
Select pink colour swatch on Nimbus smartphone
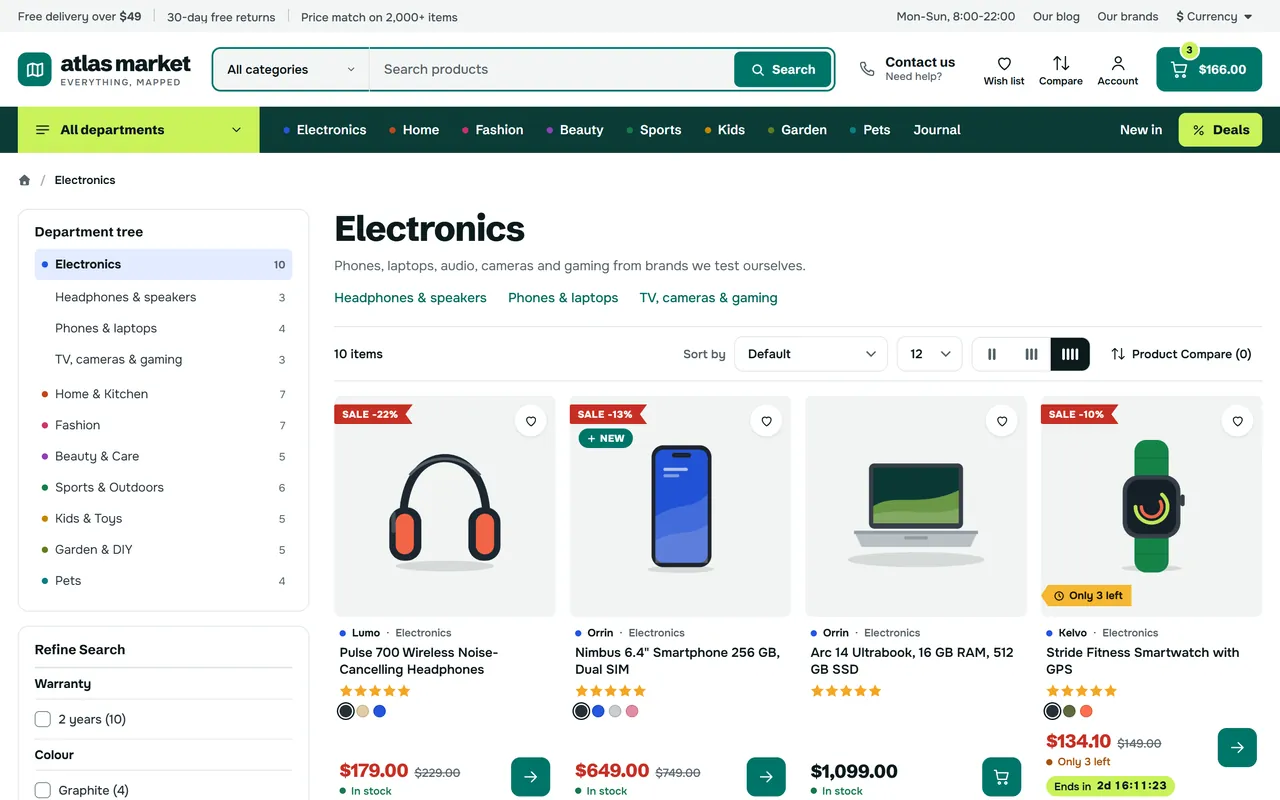point(632,711)
